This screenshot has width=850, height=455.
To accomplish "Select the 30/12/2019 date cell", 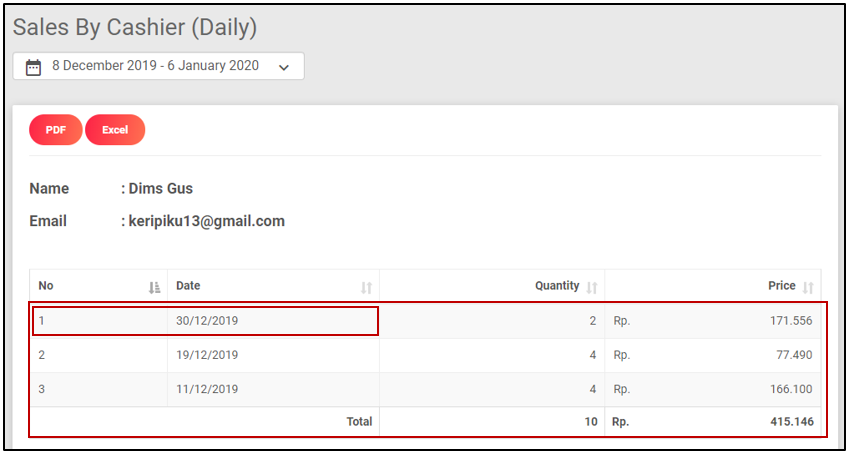I will (207, 321).
